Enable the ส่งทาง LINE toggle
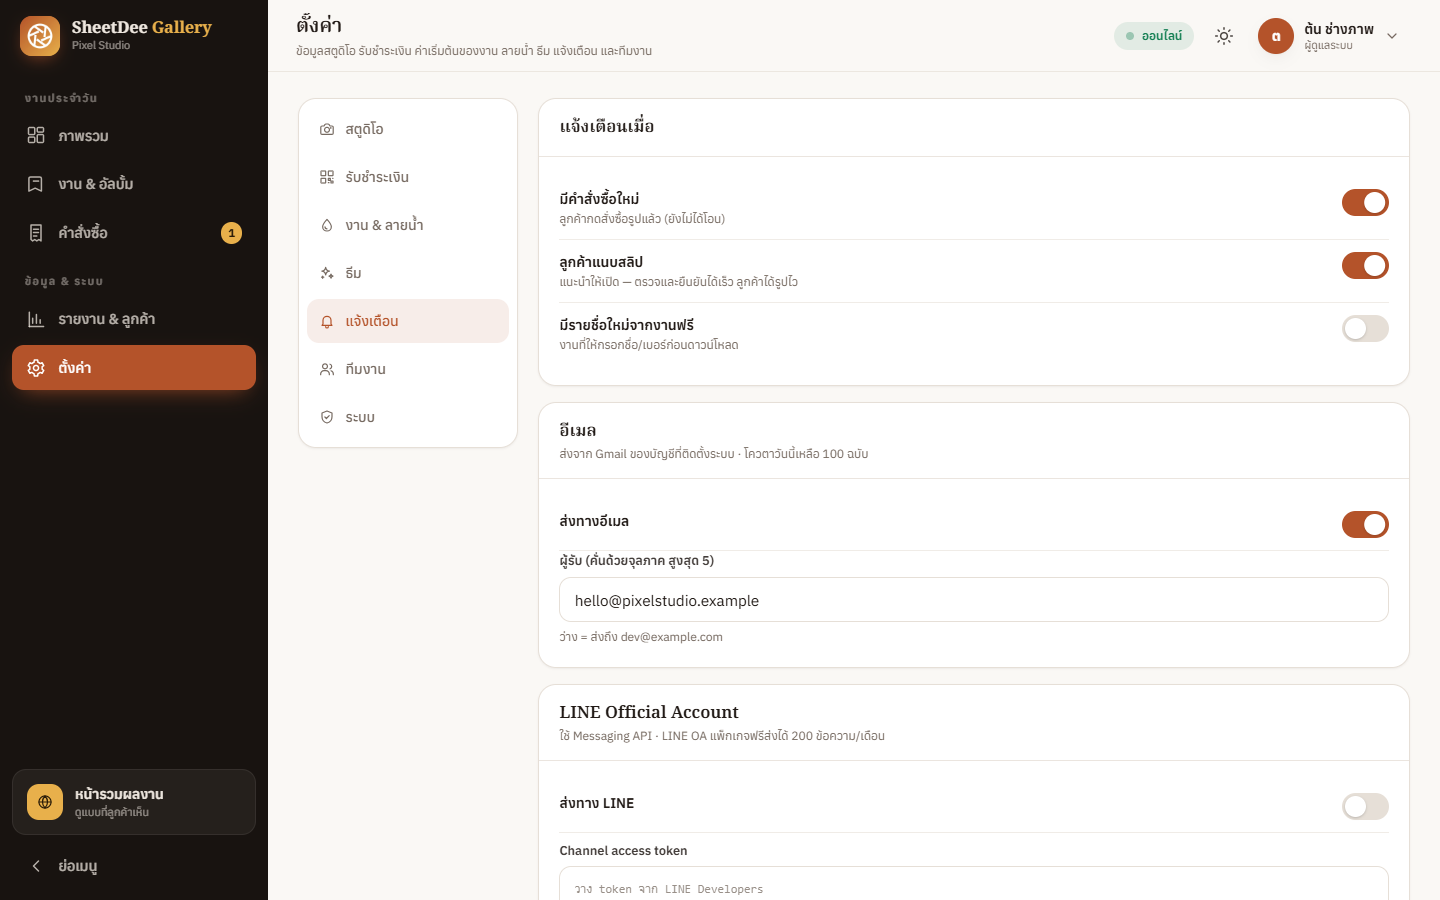This screenshot has height=900, width=1440. point(1365,807)
